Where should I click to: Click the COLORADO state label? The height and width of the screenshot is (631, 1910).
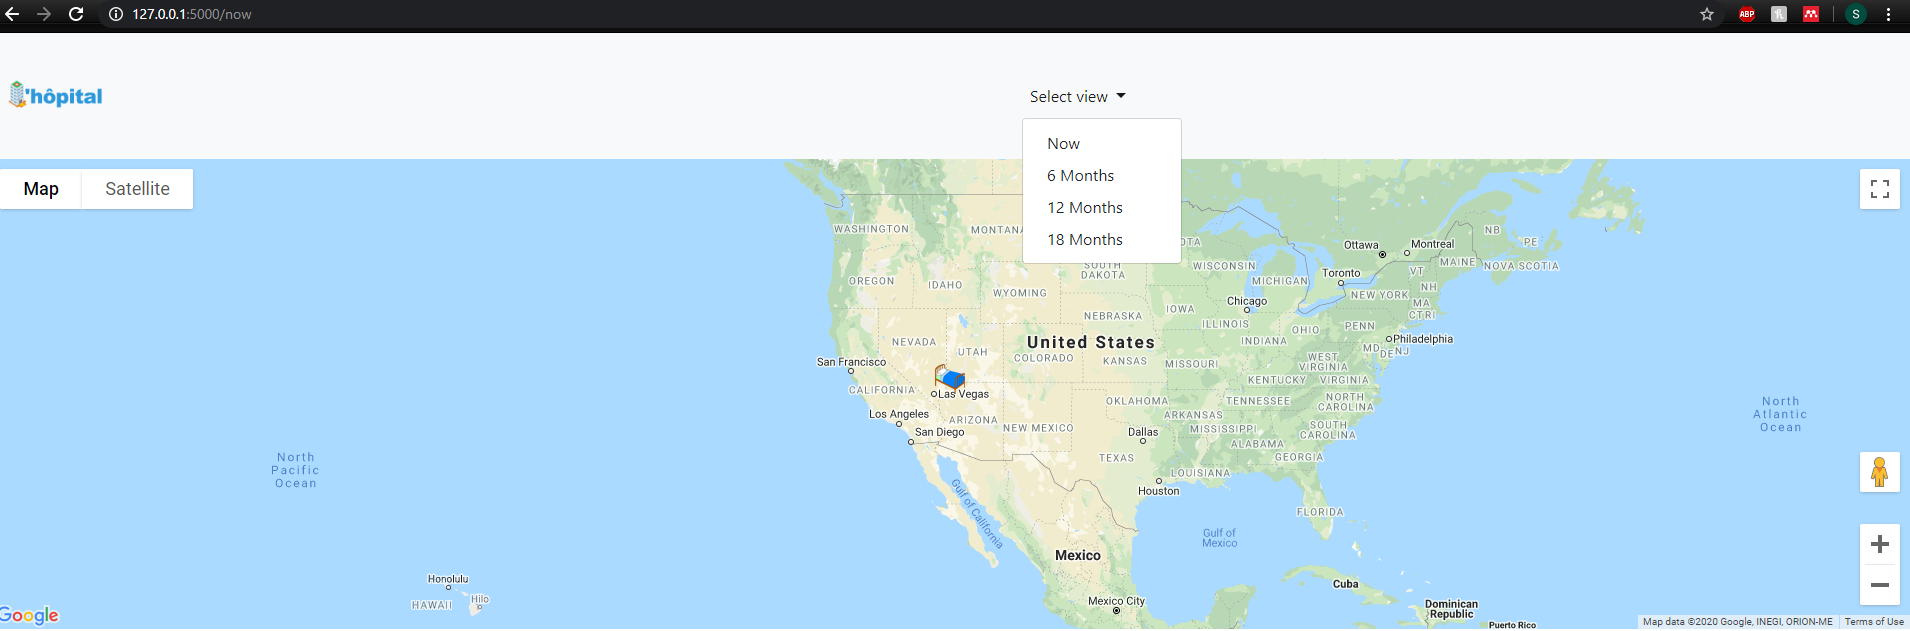1044,358
